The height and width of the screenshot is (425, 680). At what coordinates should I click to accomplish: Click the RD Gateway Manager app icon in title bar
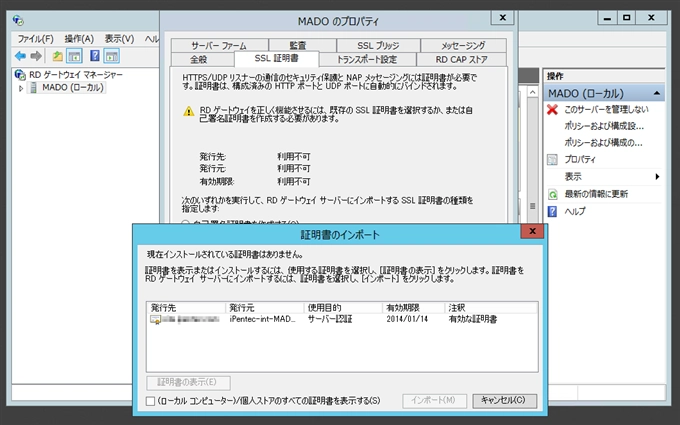18,20
